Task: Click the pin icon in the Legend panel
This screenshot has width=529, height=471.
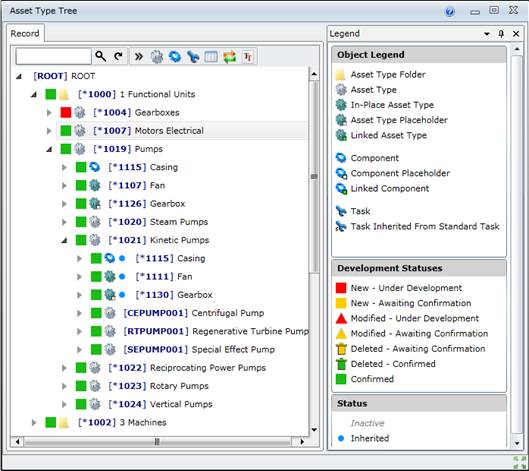Action: (501, 34)
